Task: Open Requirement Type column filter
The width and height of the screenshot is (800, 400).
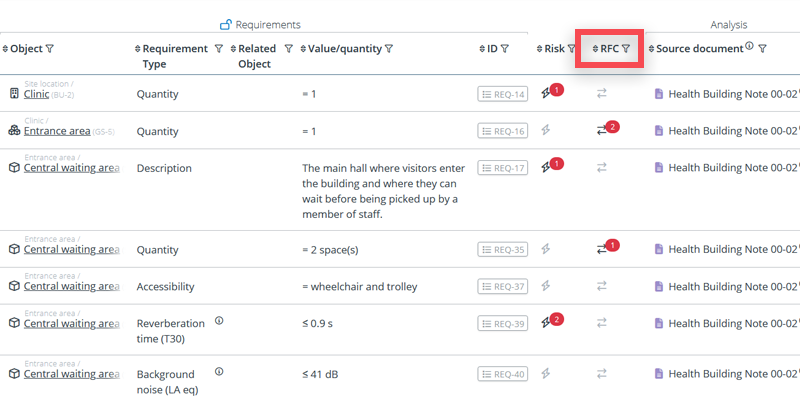Action: coord(218,48)
